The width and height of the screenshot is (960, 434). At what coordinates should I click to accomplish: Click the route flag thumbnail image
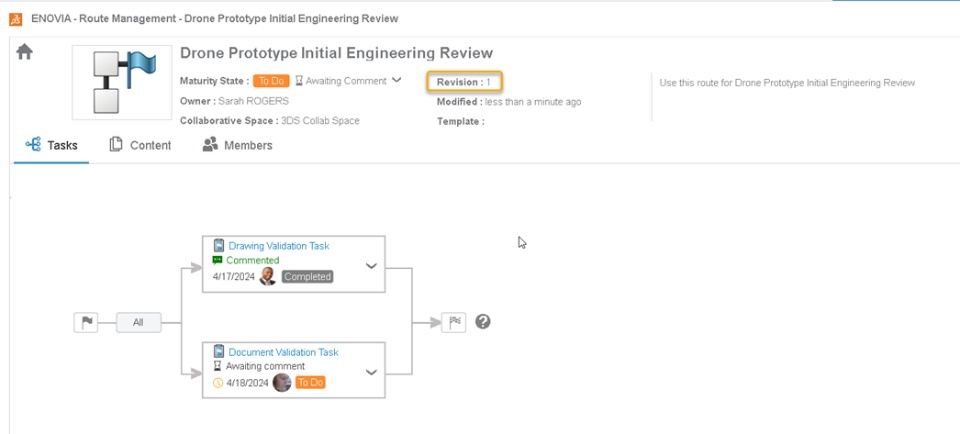(x=120, y=81)
